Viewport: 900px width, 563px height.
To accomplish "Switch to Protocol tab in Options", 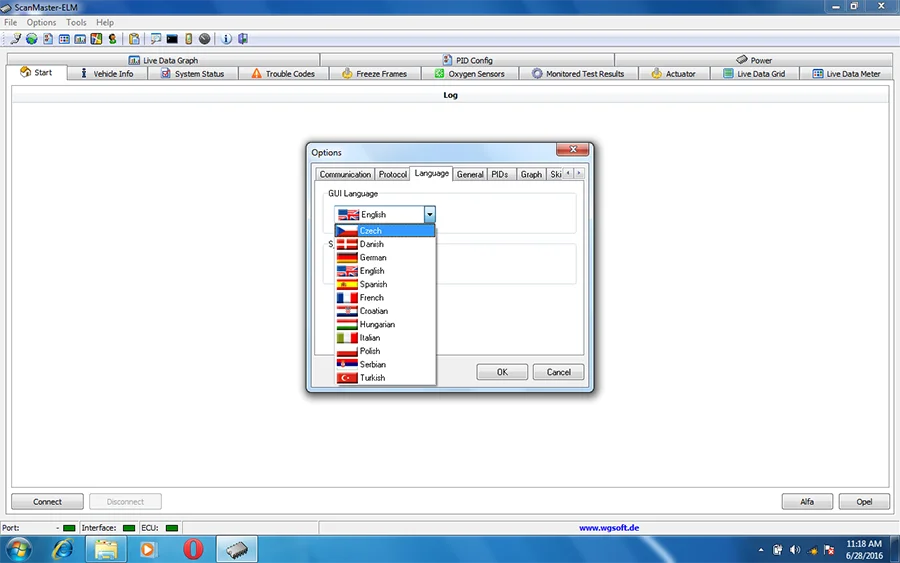I will point(393,174).
